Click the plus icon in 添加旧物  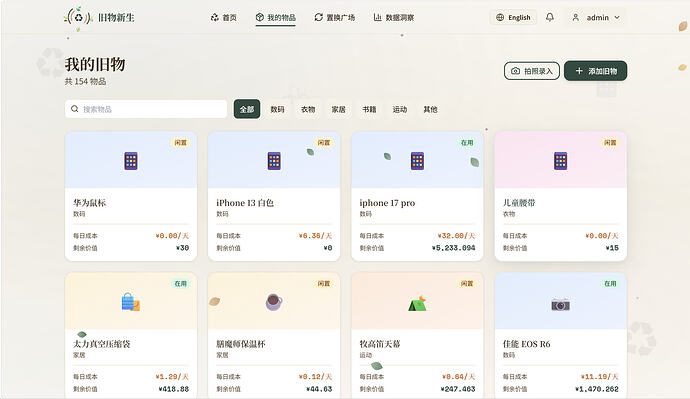[579, 71]
